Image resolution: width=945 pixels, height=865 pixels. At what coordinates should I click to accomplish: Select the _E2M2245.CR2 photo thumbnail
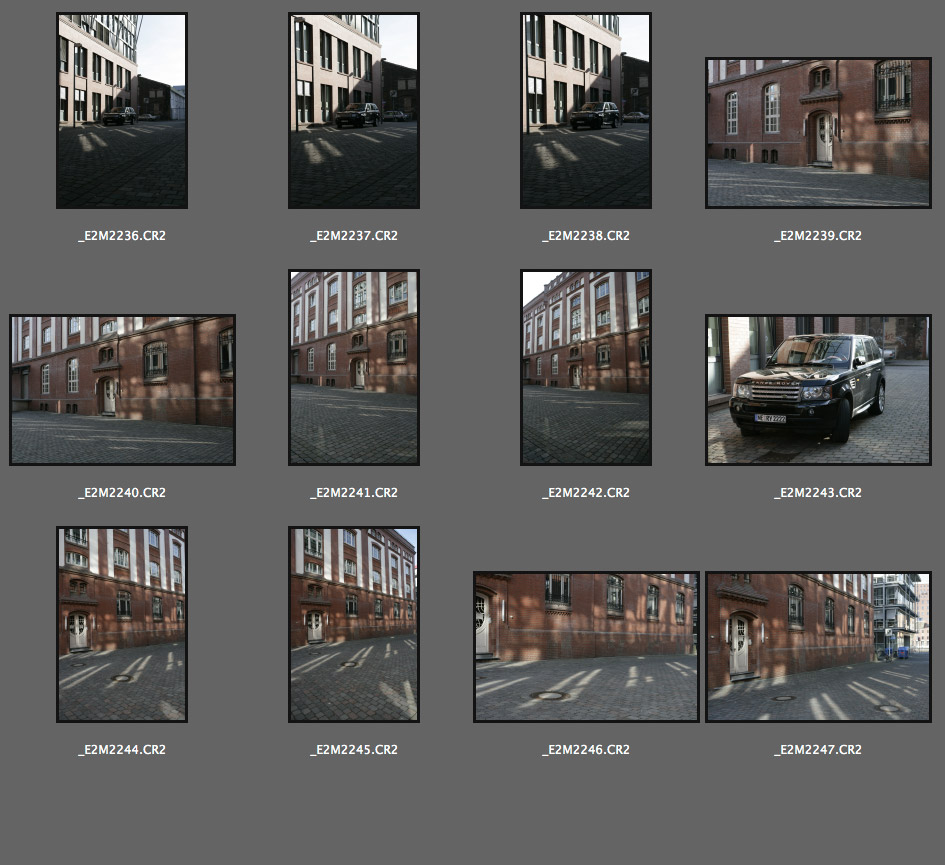coord(354,625)
